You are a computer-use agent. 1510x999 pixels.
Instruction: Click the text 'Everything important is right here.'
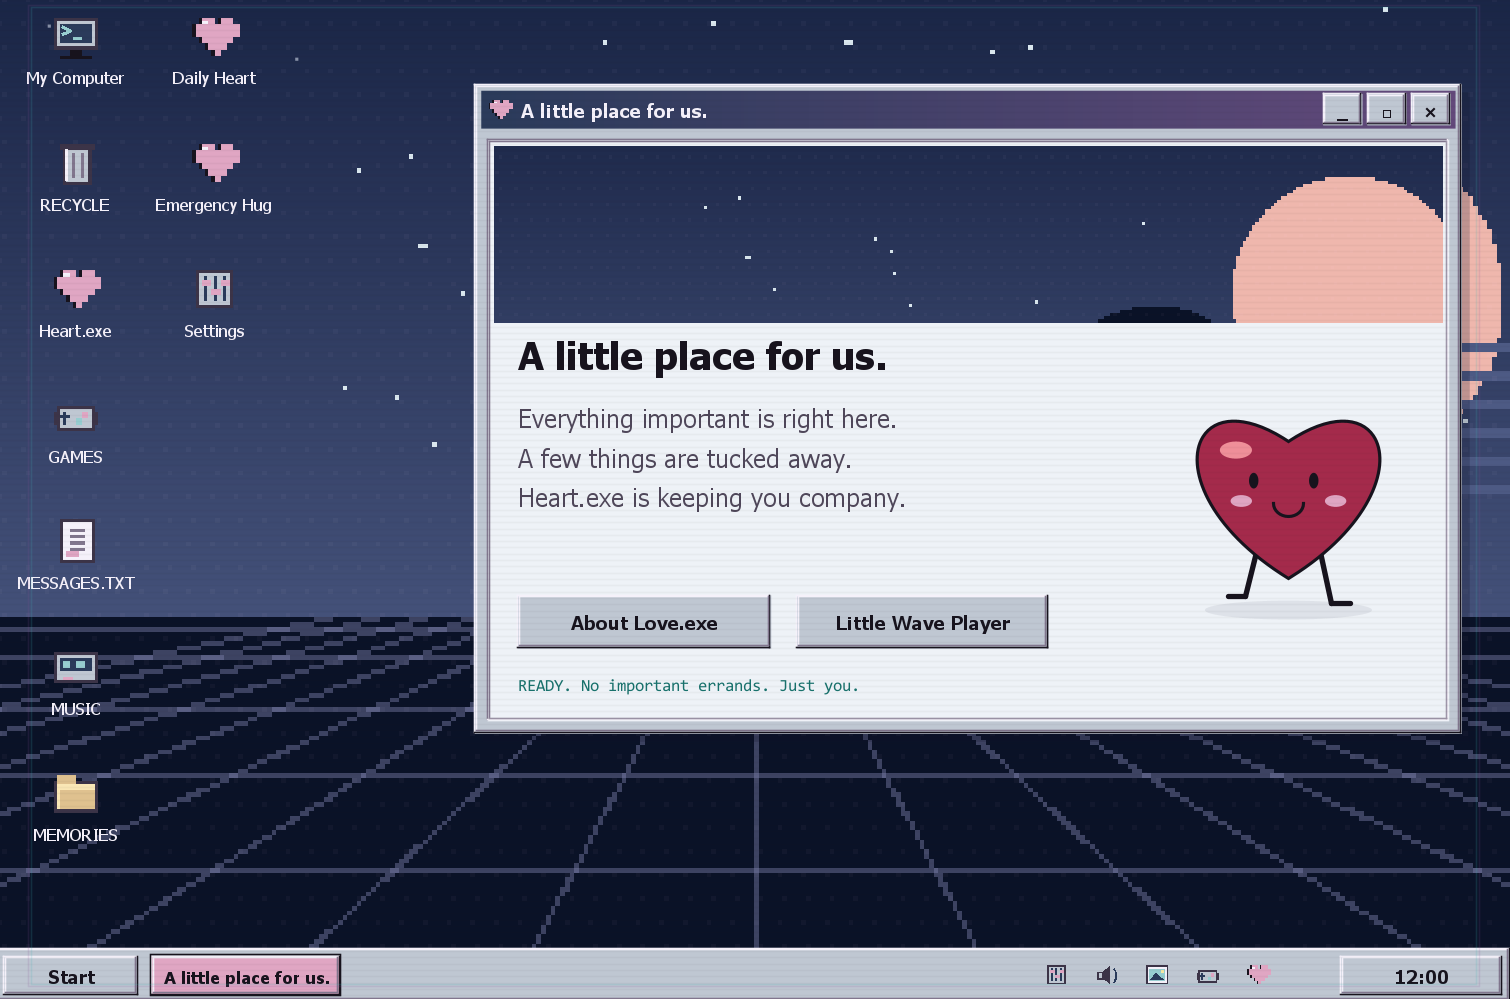[707, 419]
